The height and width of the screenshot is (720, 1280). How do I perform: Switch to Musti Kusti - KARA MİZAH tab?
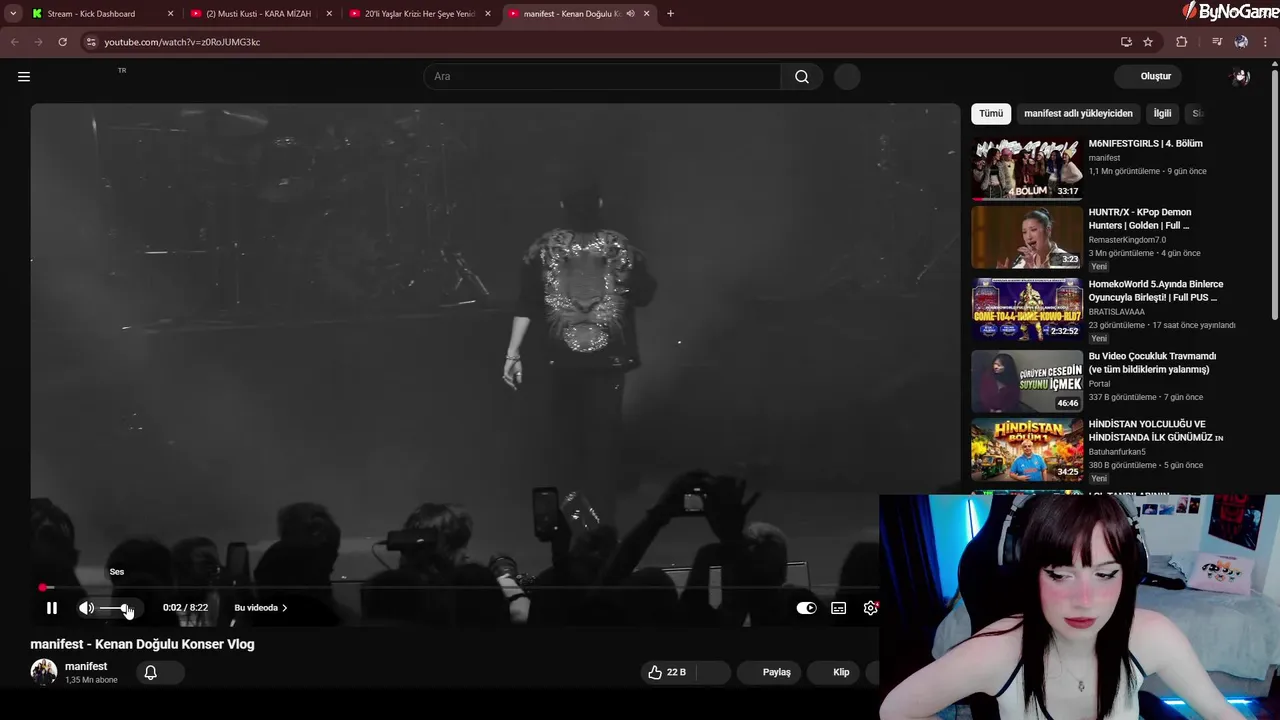click(259, 14)
